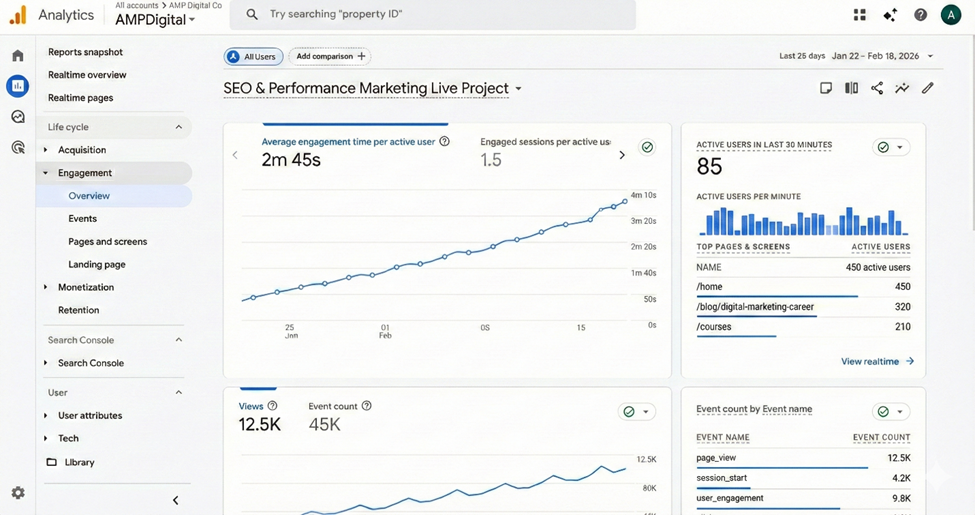Image resolution: width=975 pixels, height=515 pixels.
Task: Click the Add comparison button
Action: click(x=331, y=57)
